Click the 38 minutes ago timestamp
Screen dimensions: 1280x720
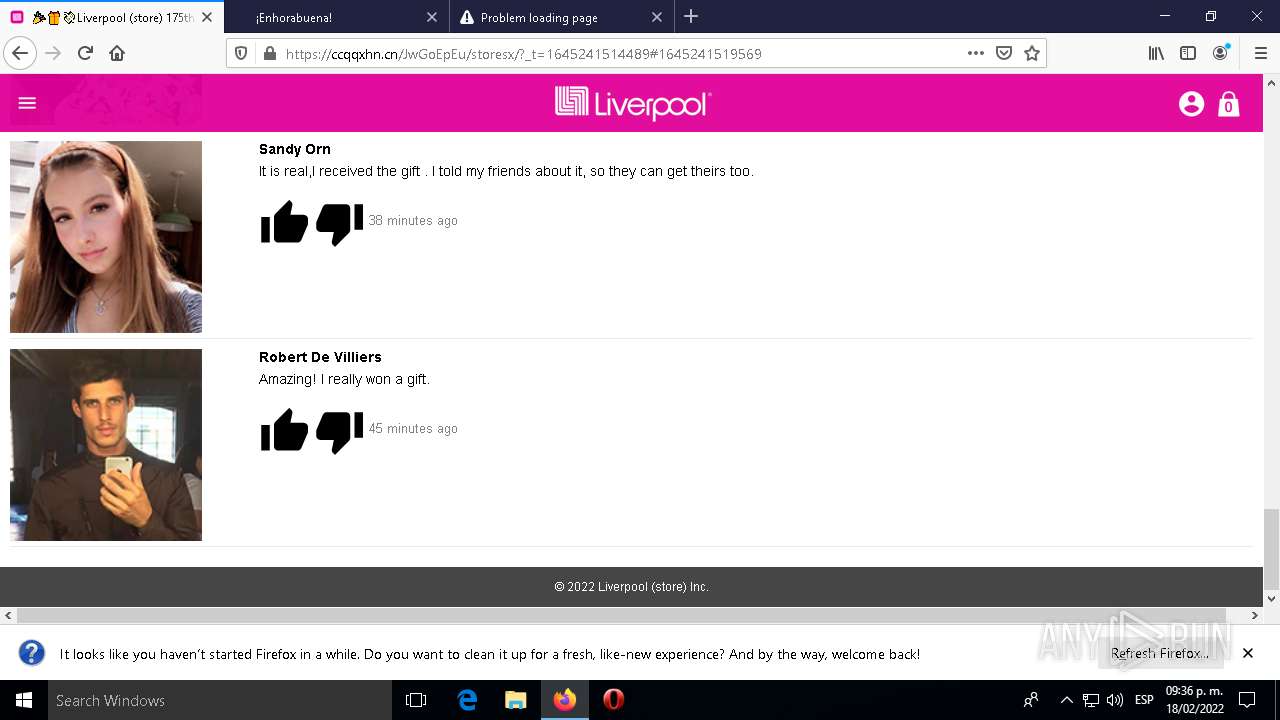(x=413, y=221)
